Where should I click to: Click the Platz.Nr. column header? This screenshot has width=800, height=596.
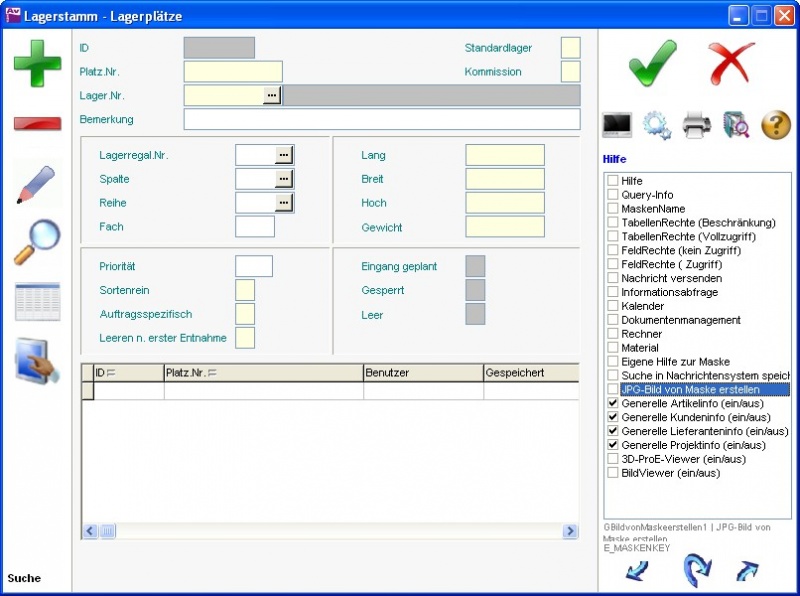point(263,373)
